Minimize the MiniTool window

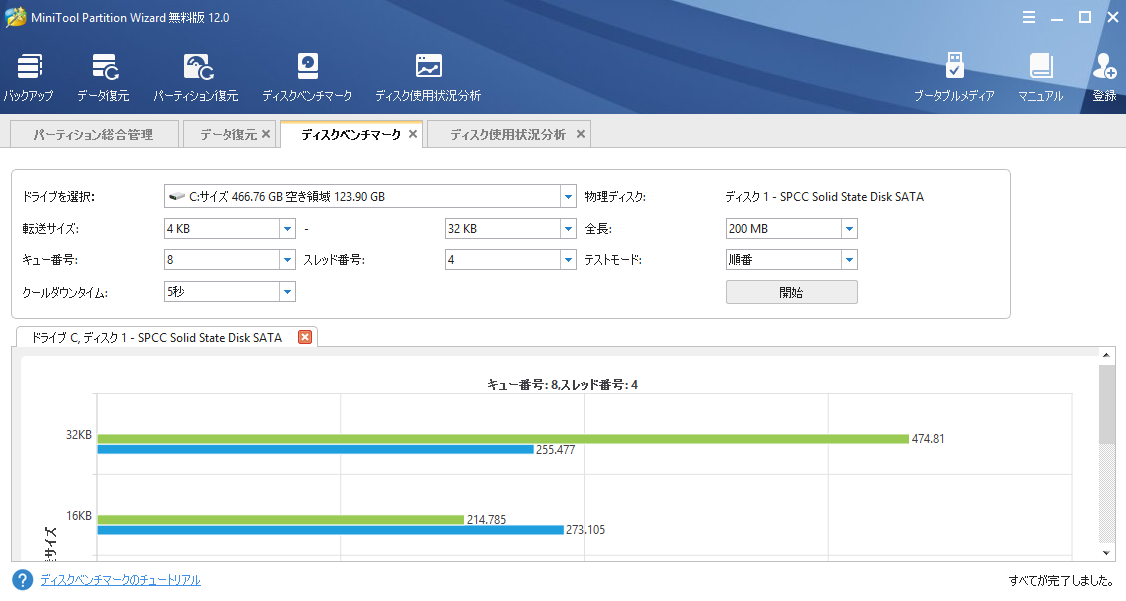[1057, 17]
